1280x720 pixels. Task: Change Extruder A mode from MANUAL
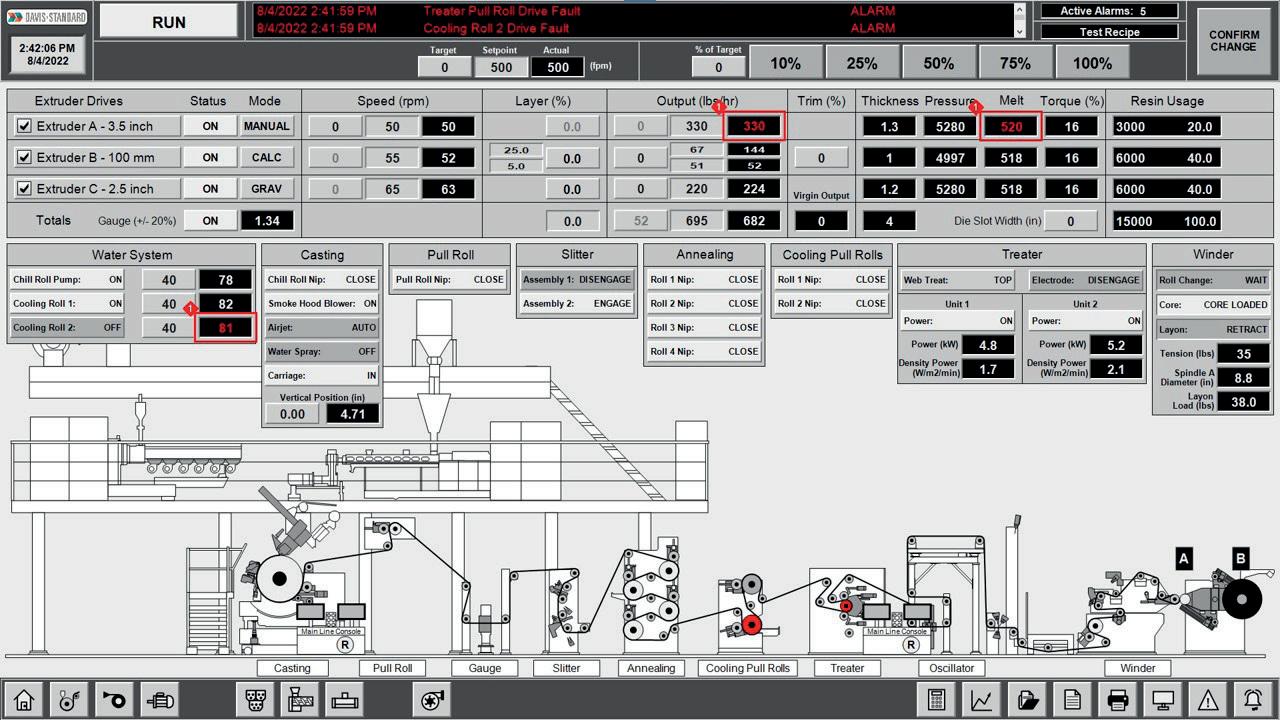pyautogui.click(x=267, y=126)
